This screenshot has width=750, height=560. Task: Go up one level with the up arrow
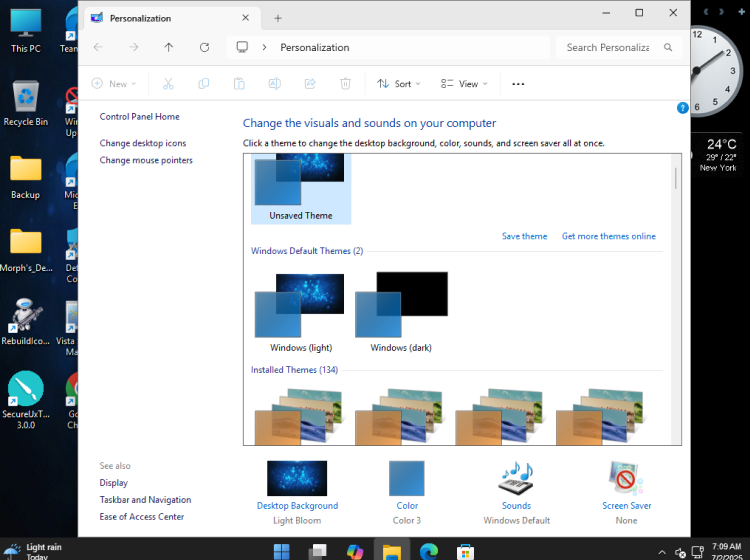tap(169, 47)
